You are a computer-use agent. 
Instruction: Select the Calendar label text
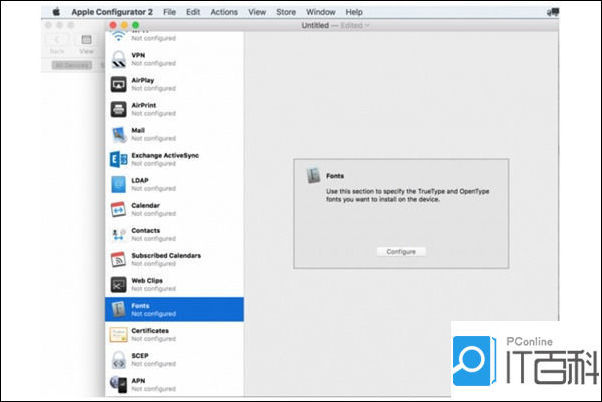coord(146,205)
